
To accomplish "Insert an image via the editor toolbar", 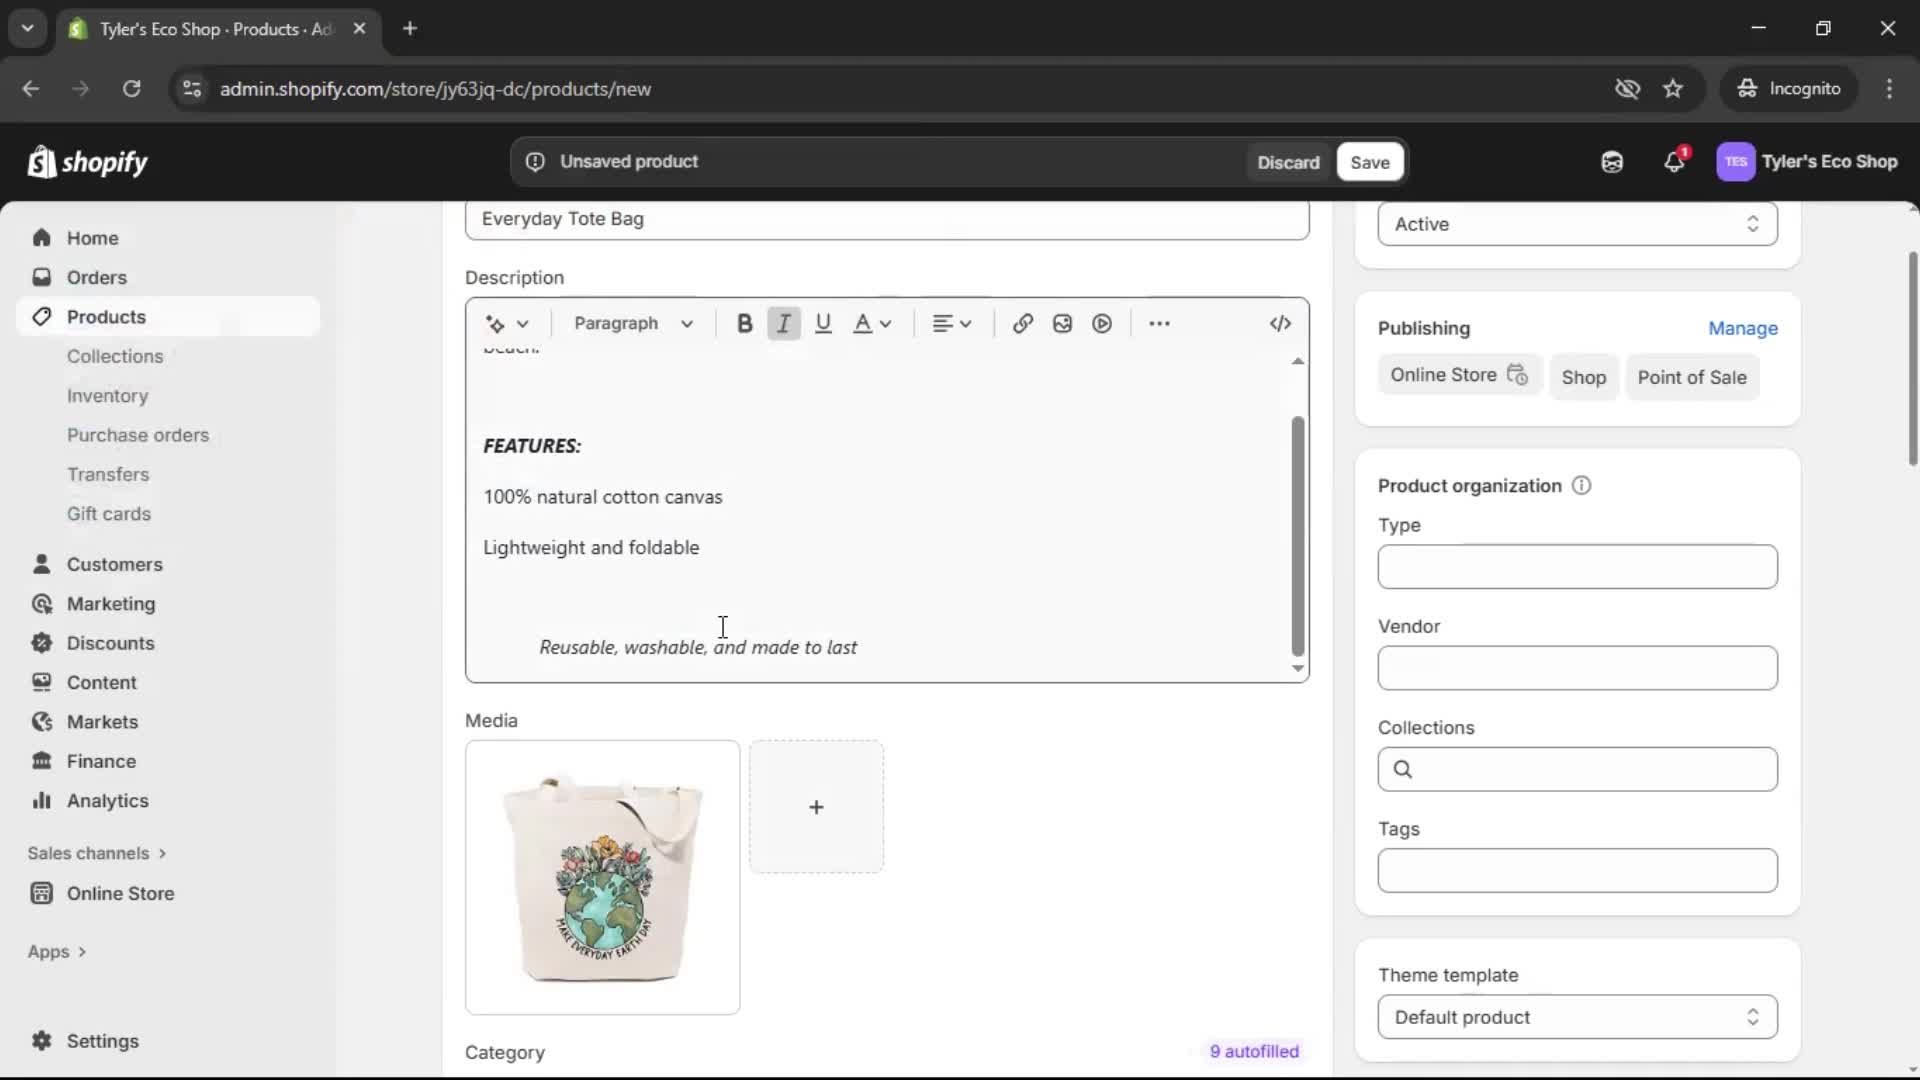I will (1062, 323).
